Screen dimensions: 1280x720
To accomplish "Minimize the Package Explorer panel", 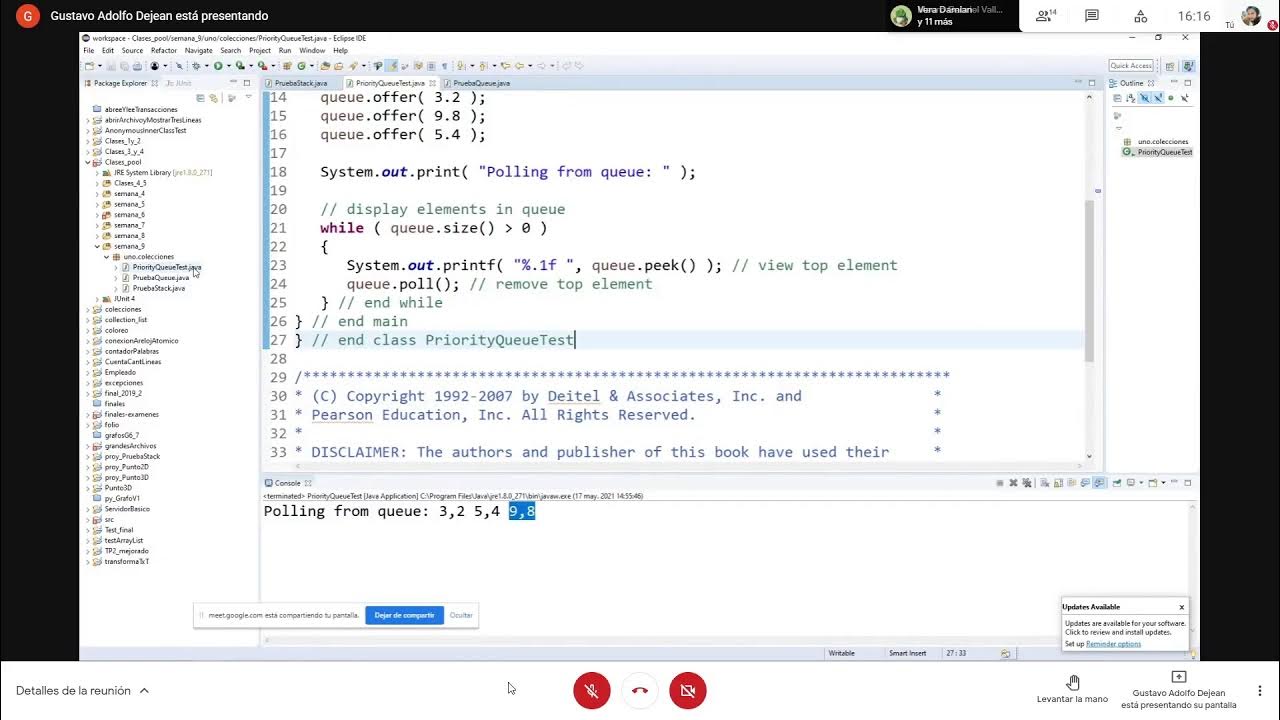I will (234, 82).
